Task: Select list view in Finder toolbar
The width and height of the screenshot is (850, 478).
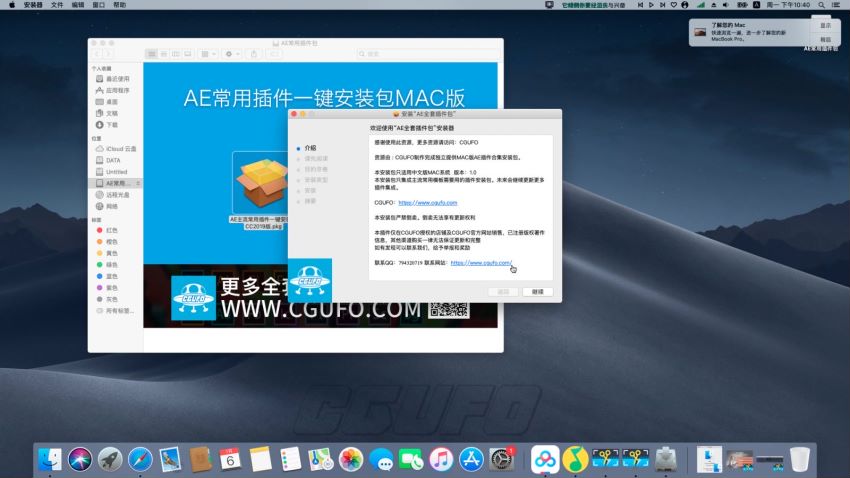Action: pyautogui.click(x=164, y=54)
